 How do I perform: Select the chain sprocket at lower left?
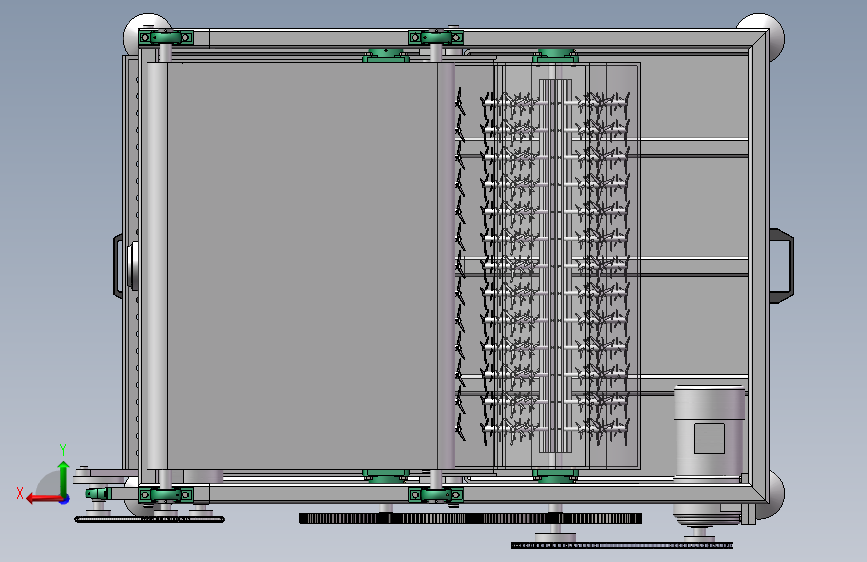pos(149,519)
